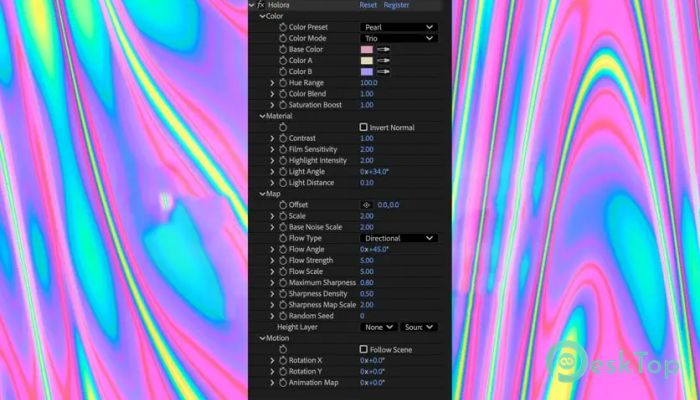Toggle the Hue Range stopwatch
700x400 pixels.
283,83
